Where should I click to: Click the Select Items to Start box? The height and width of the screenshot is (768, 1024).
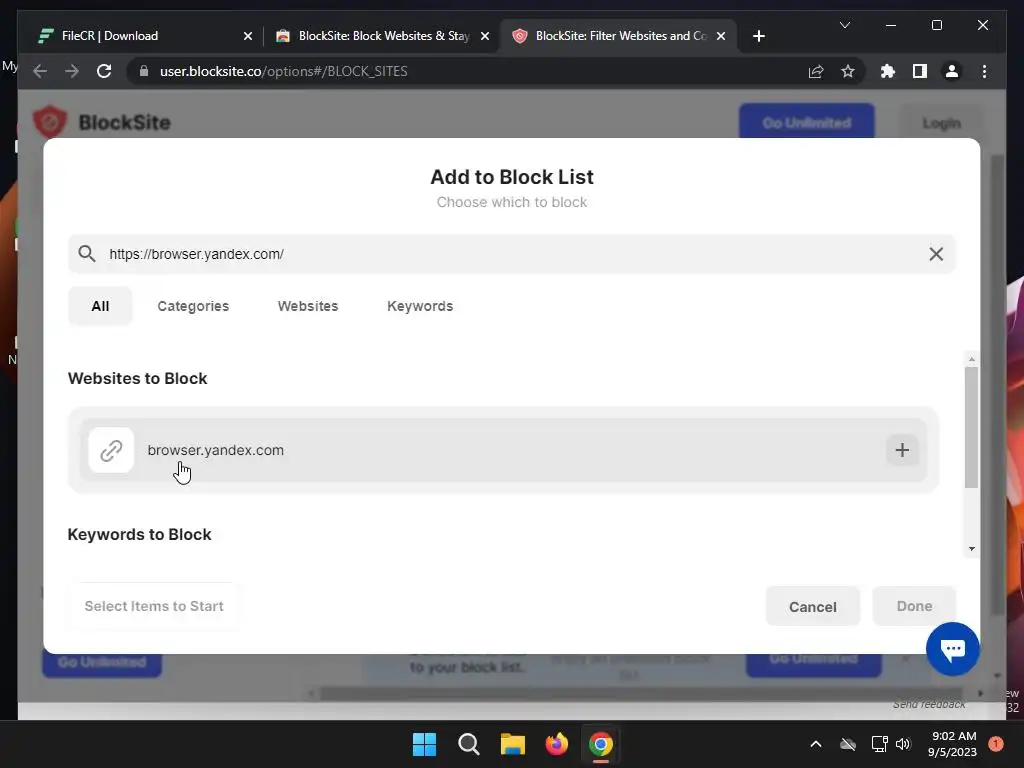click(154, 606)
